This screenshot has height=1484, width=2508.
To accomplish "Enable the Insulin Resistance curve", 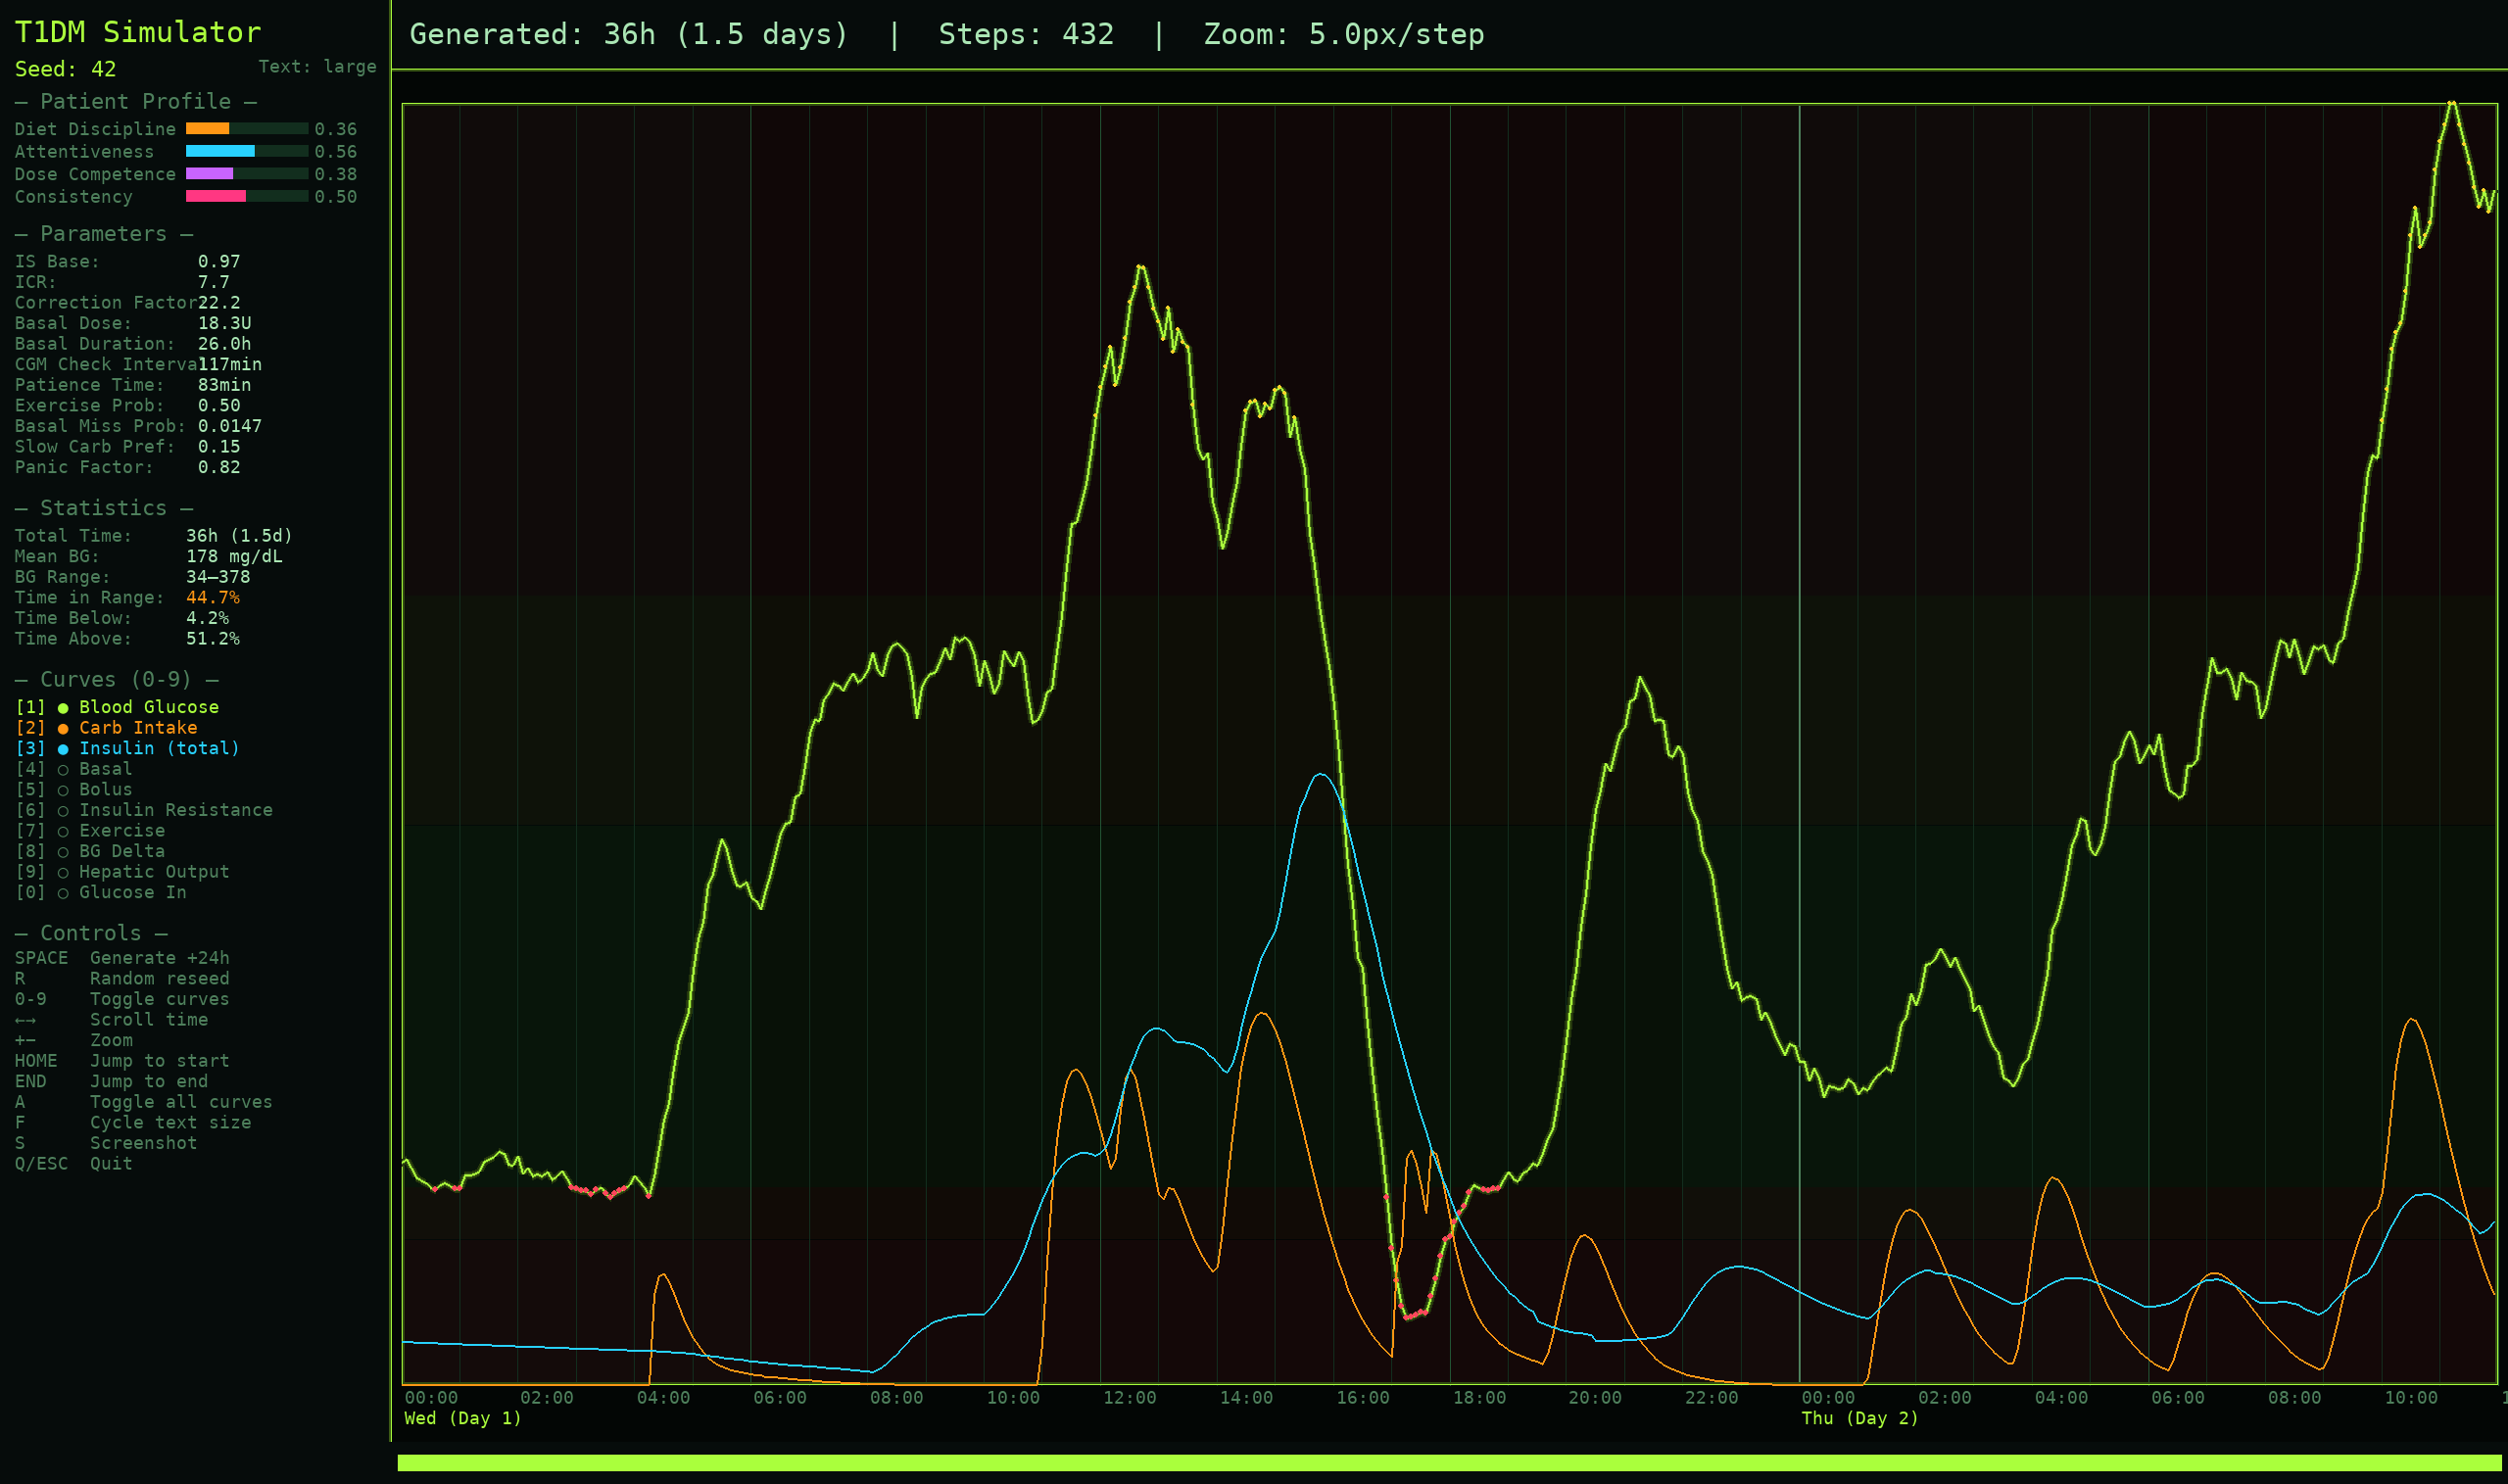I will 144,810.
